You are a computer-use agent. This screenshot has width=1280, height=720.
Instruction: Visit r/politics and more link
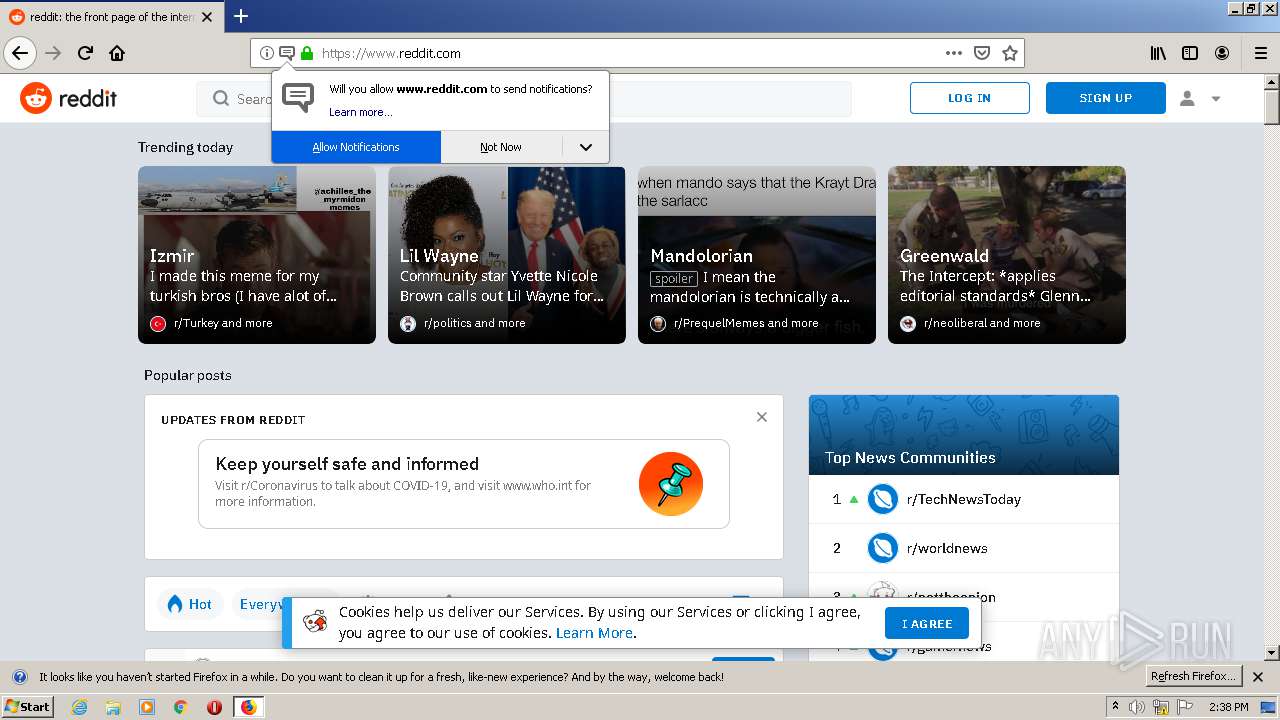474,323
